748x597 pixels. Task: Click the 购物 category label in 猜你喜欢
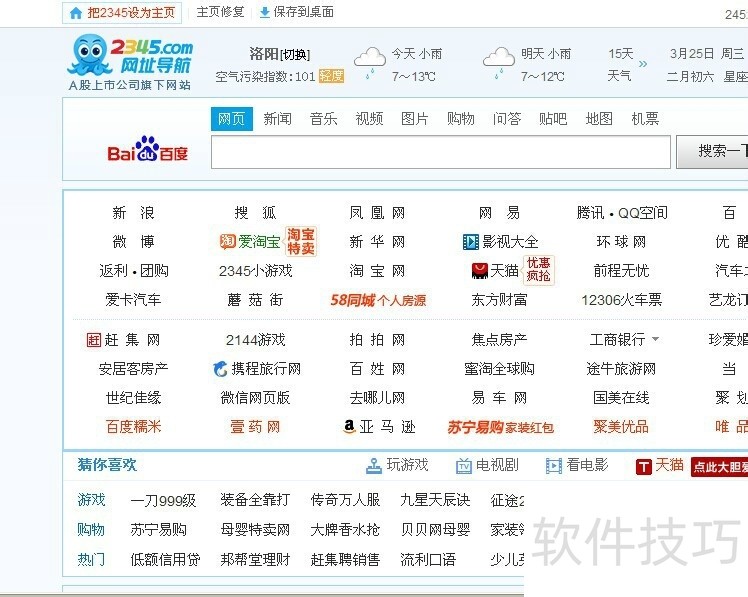point(91,530)
